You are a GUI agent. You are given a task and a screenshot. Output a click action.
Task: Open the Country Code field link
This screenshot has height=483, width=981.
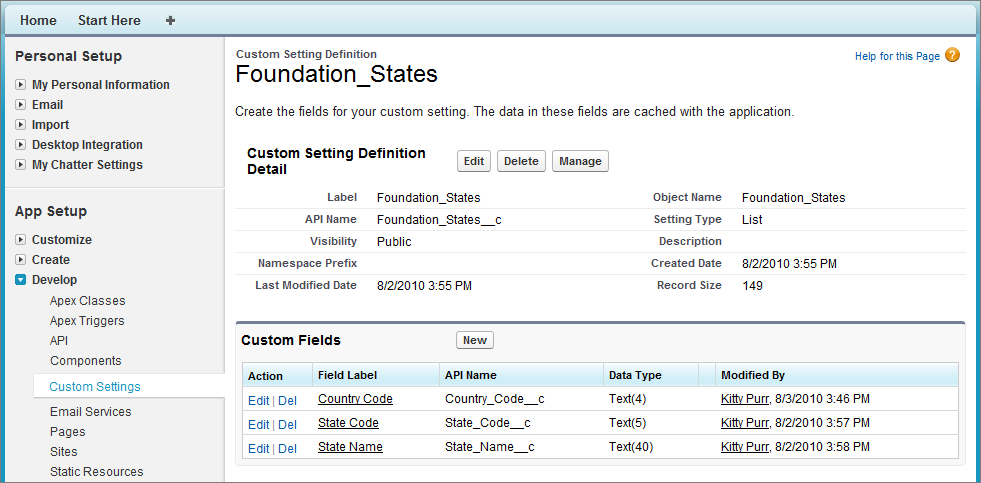(x=355, y=399)
